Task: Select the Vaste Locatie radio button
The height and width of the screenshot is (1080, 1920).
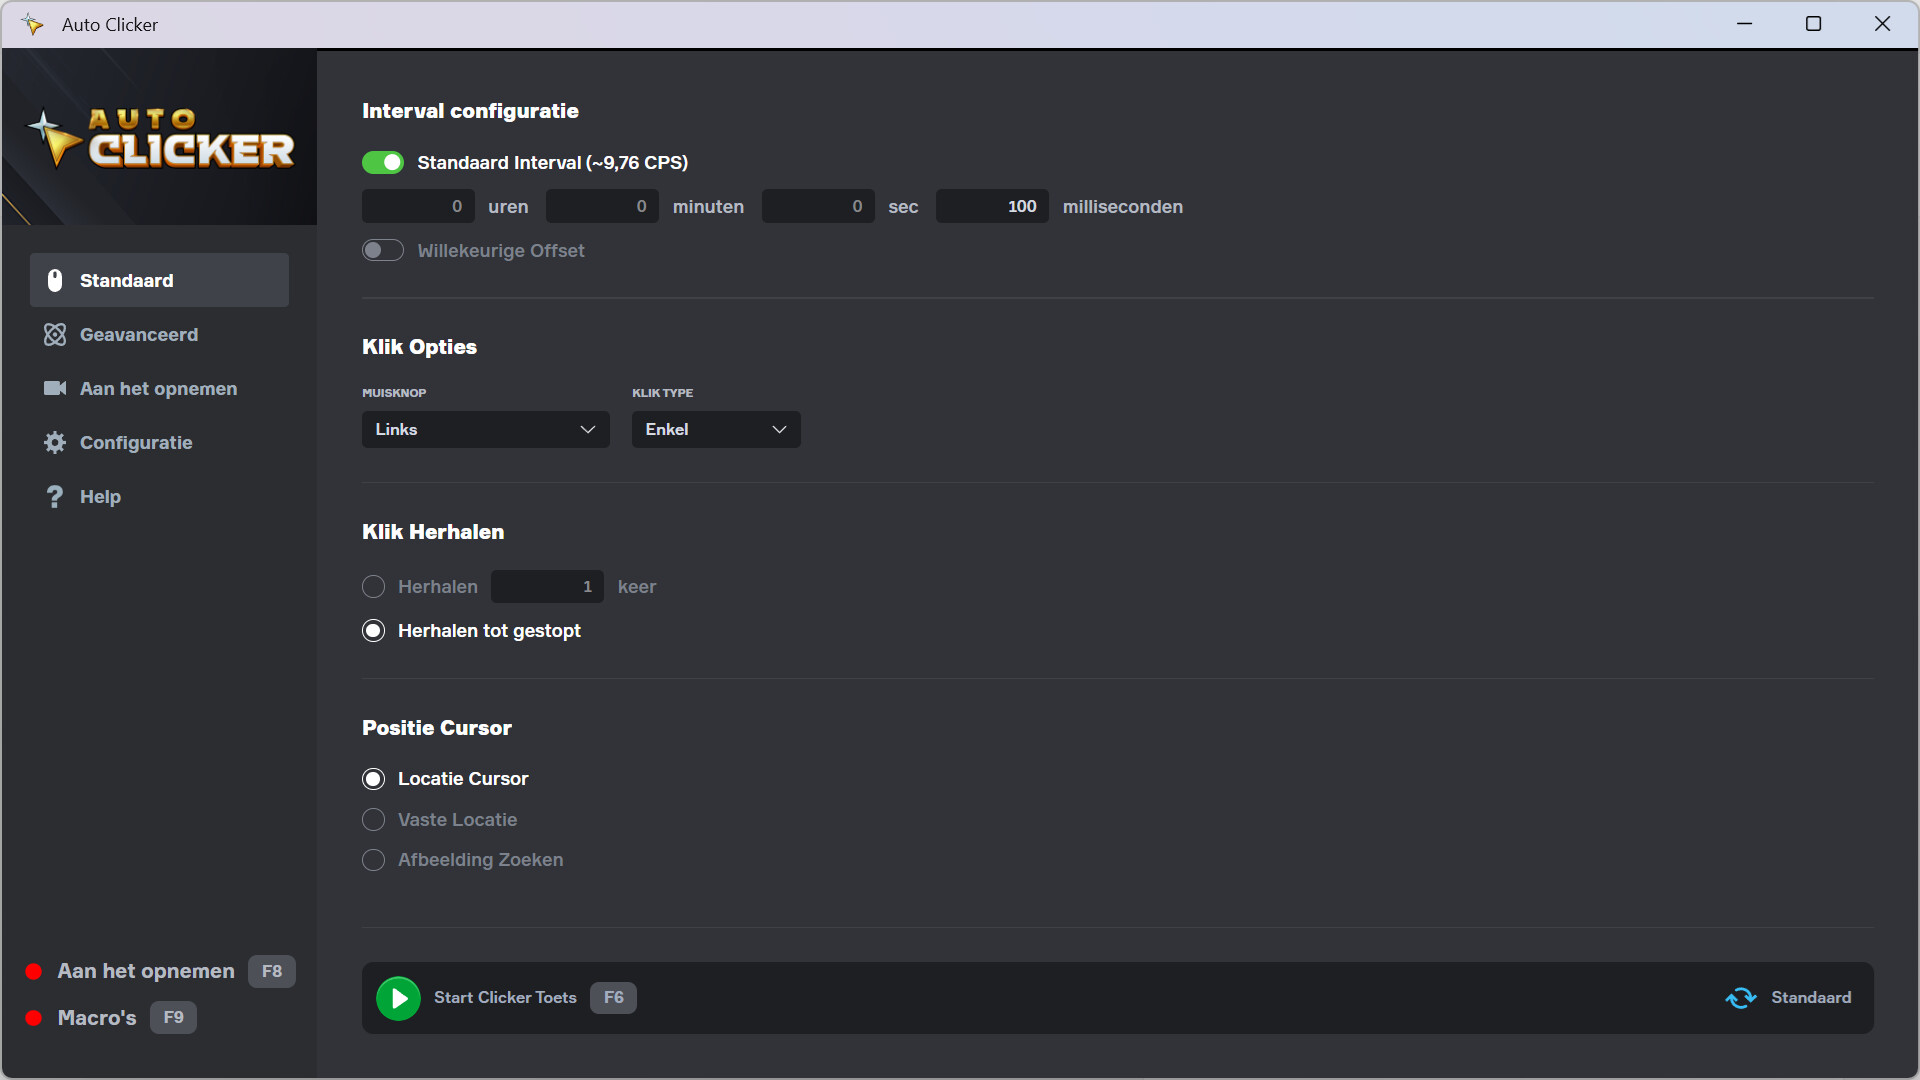Action: (373, 819)
